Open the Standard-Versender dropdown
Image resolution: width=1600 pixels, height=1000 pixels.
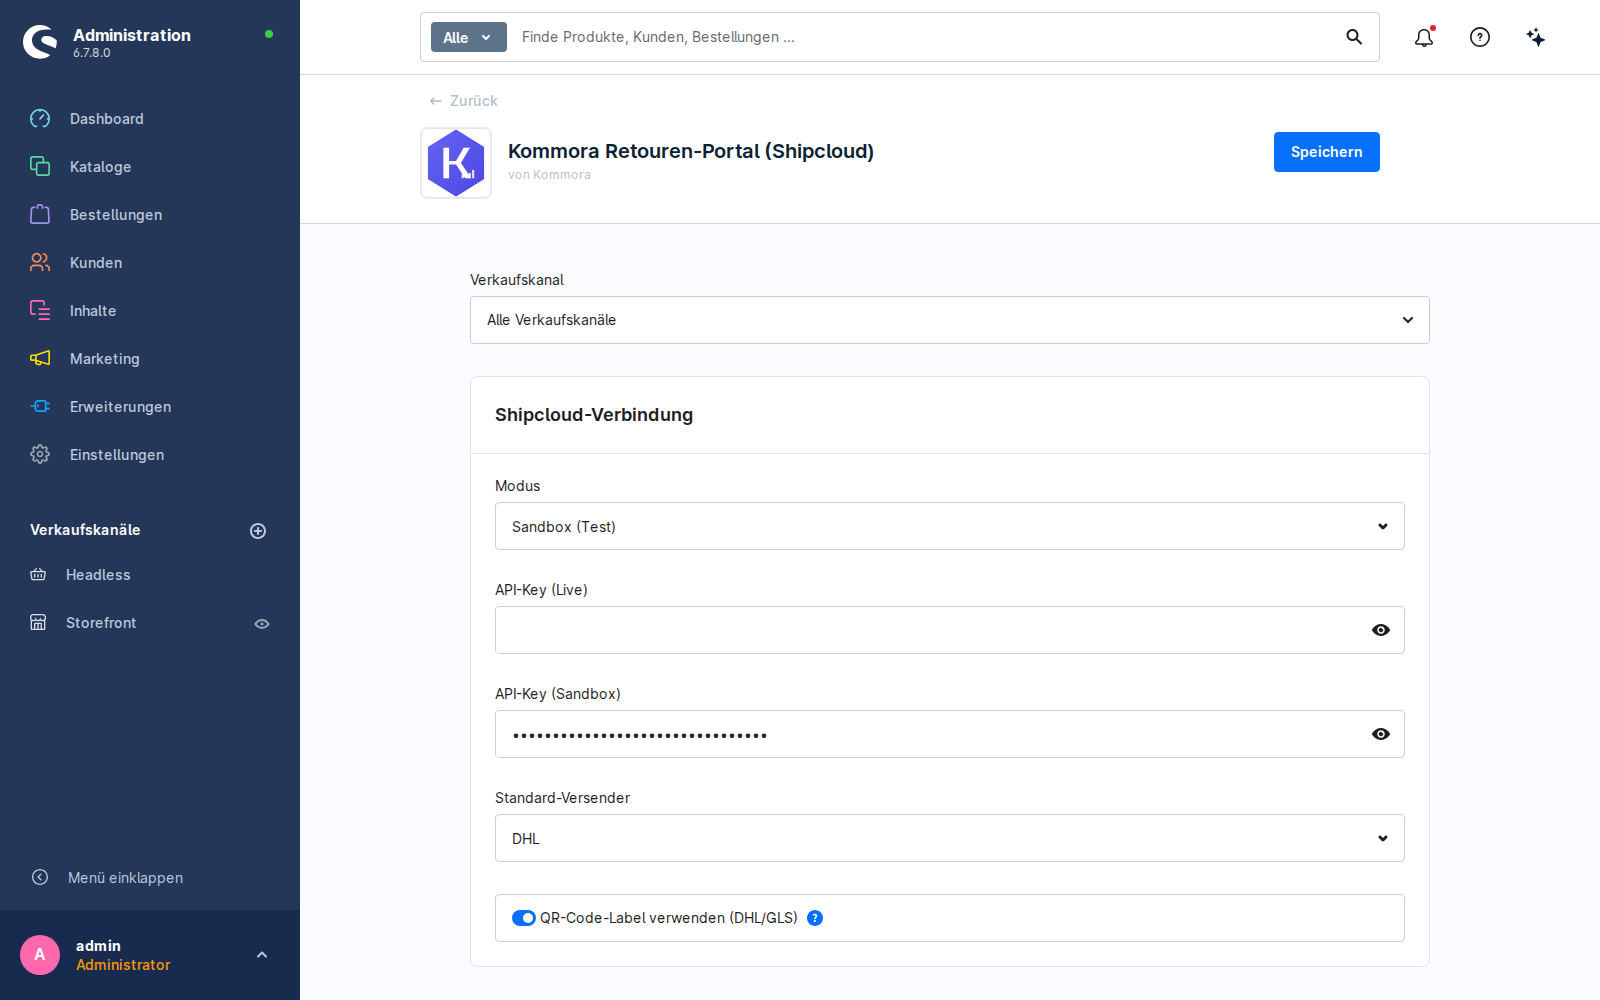950,838
